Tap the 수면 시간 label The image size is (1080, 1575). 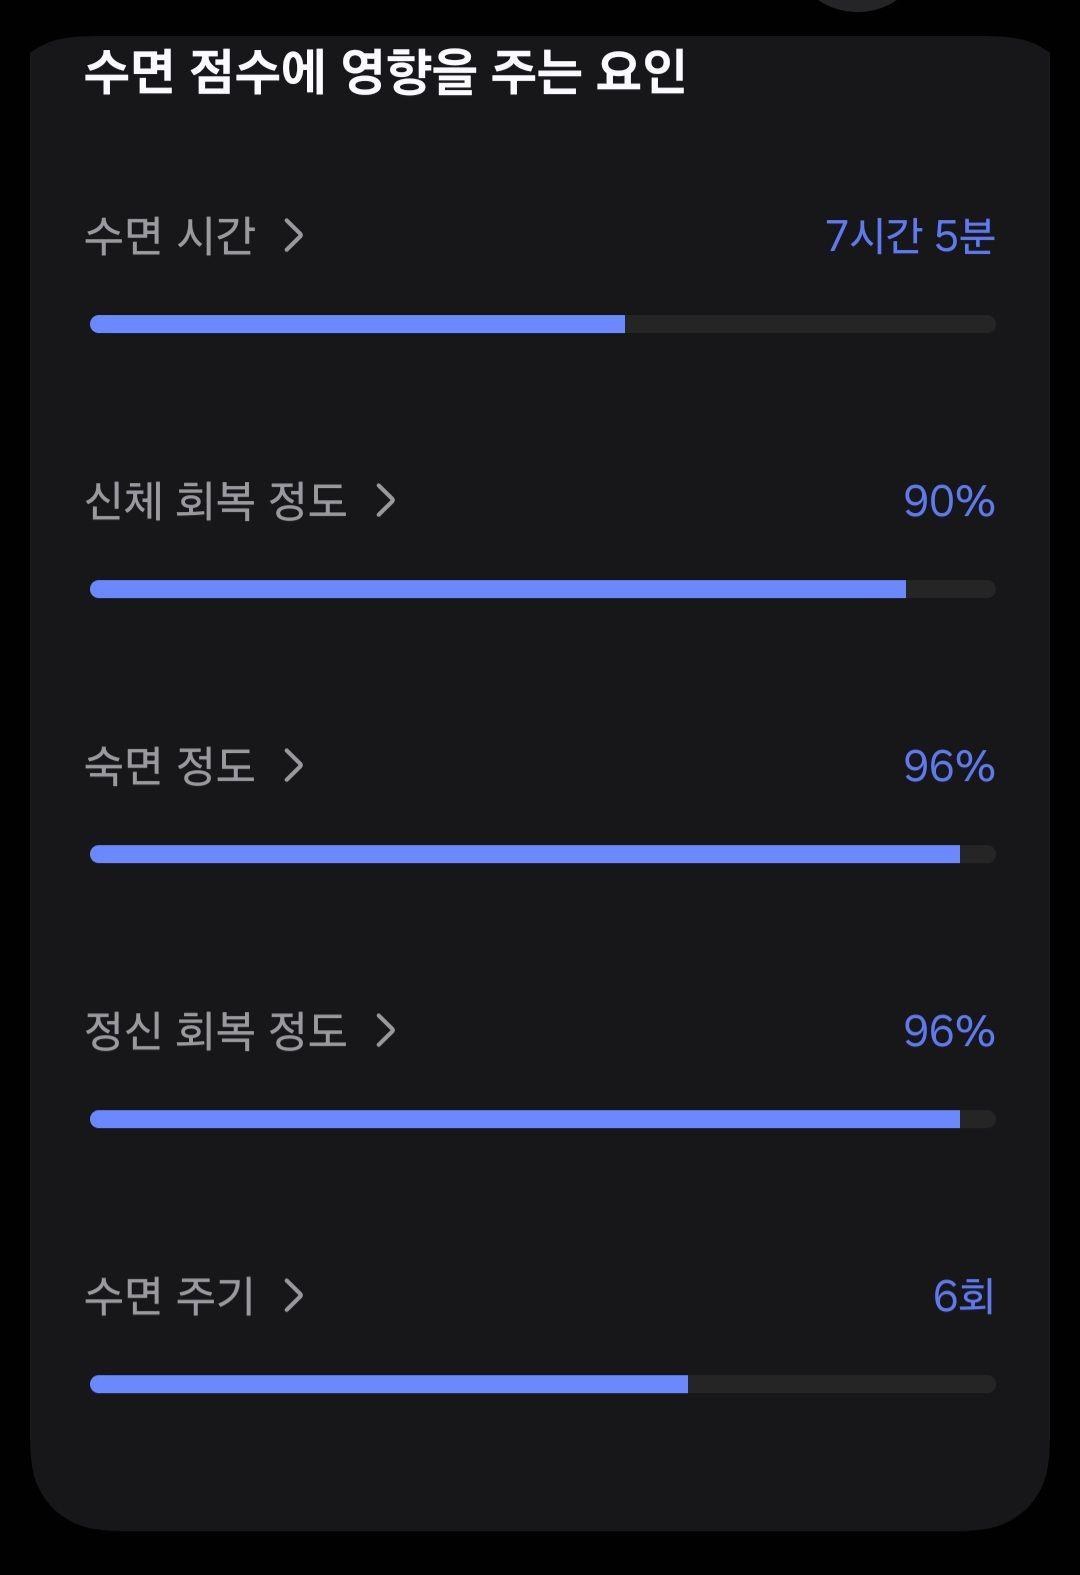[170, 236]
